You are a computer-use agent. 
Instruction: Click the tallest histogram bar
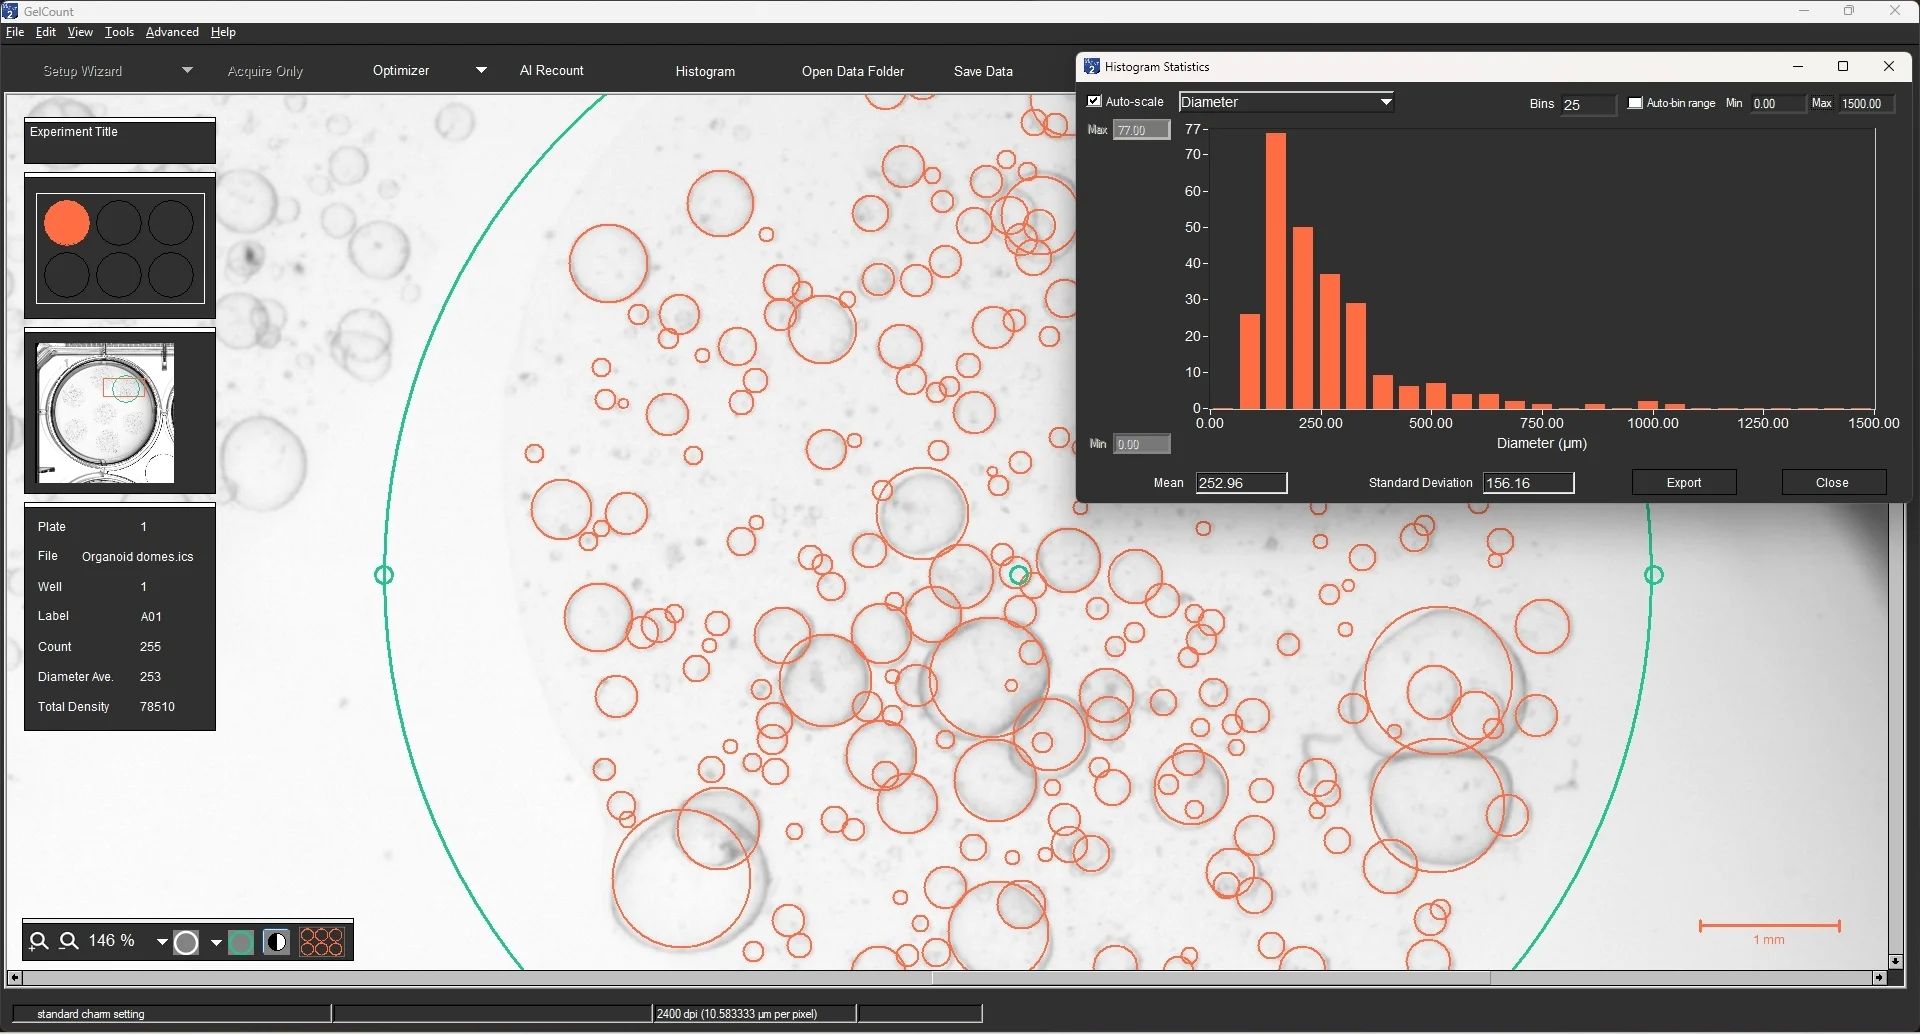pos(1275,270)
